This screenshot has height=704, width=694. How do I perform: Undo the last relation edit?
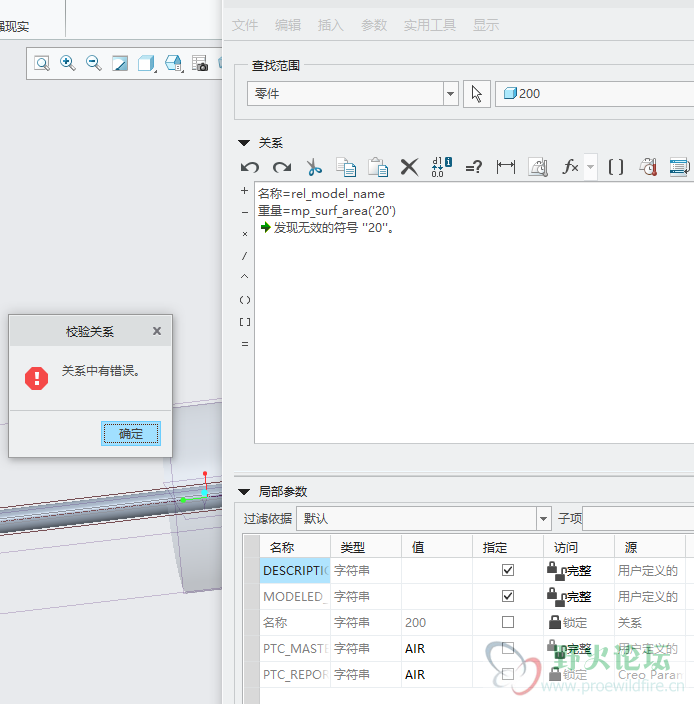pos(250,167)
